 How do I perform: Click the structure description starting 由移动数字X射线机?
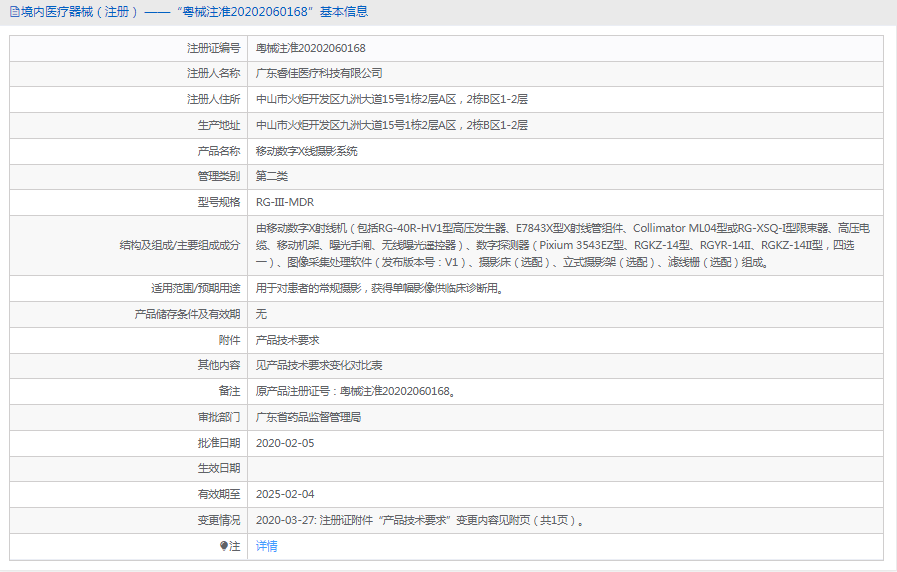pyautogui.click(x=563, y=245)
